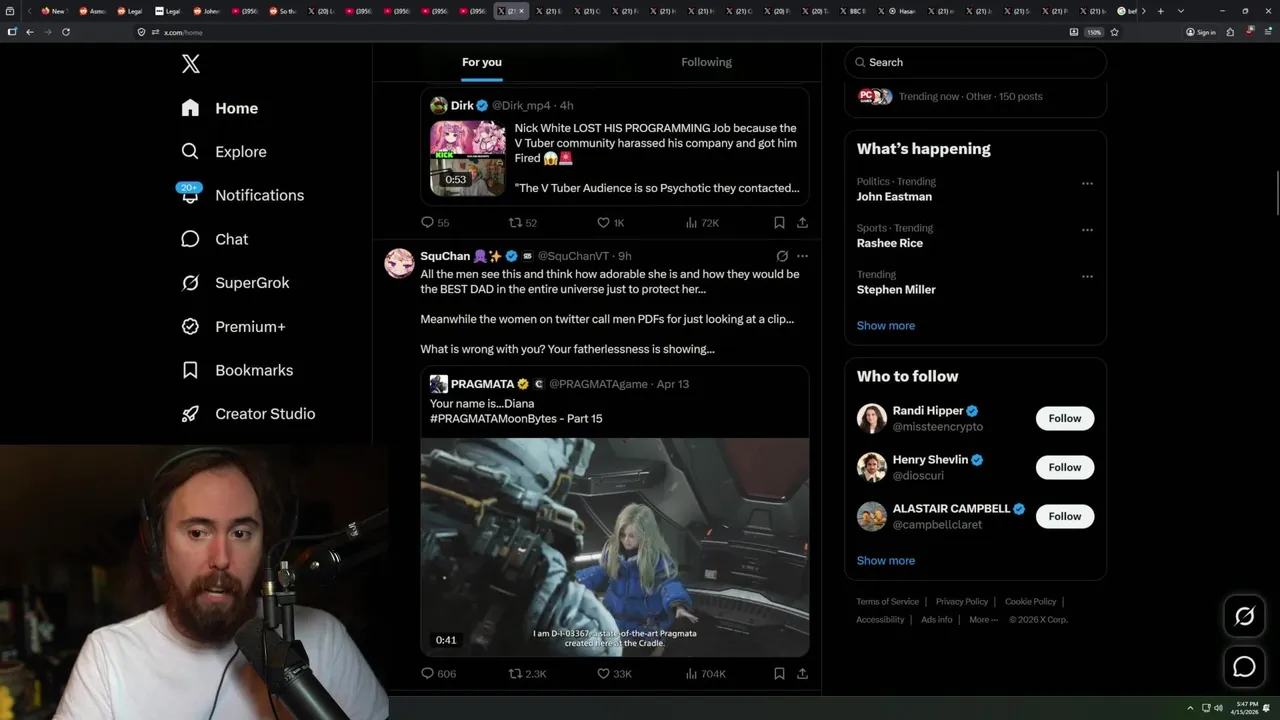Open the Premium+ page
The image size is (1280, 720).
click(x=233, y=326)
